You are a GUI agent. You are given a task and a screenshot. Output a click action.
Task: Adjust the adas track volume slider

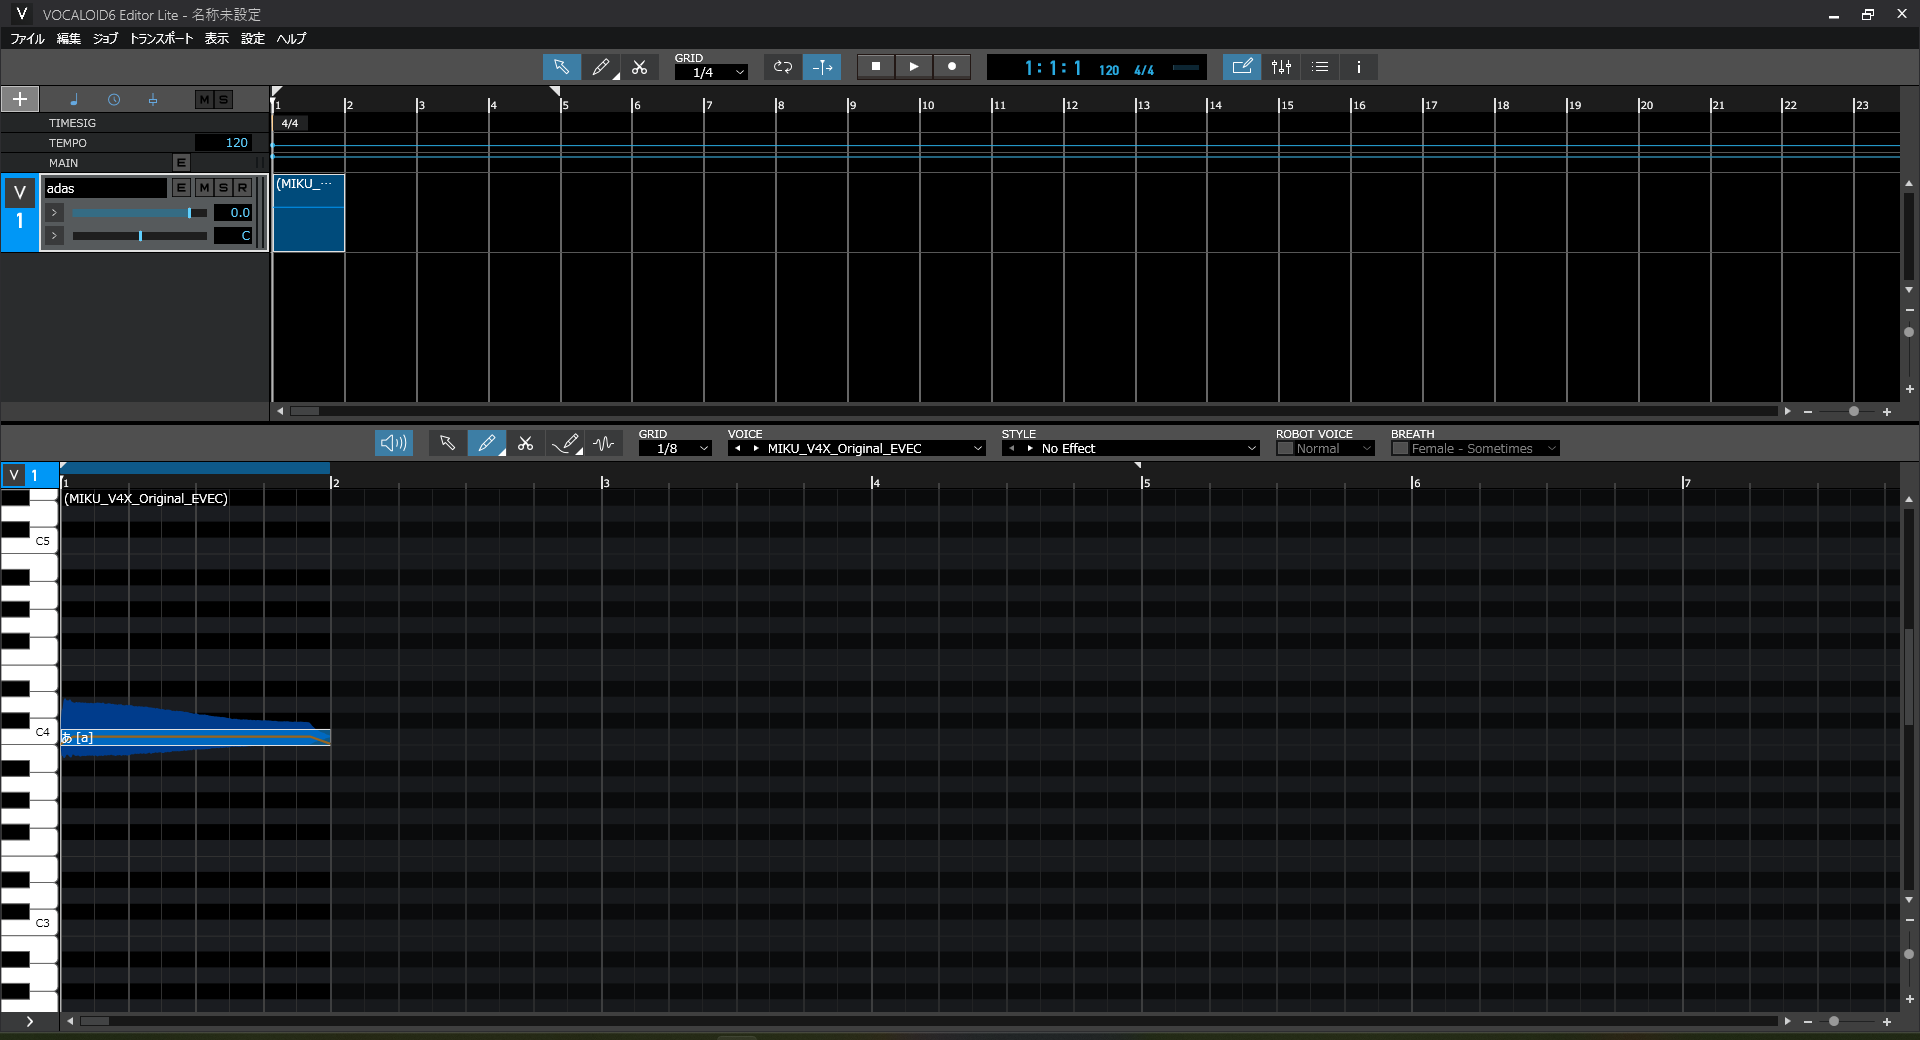(189, 213)
